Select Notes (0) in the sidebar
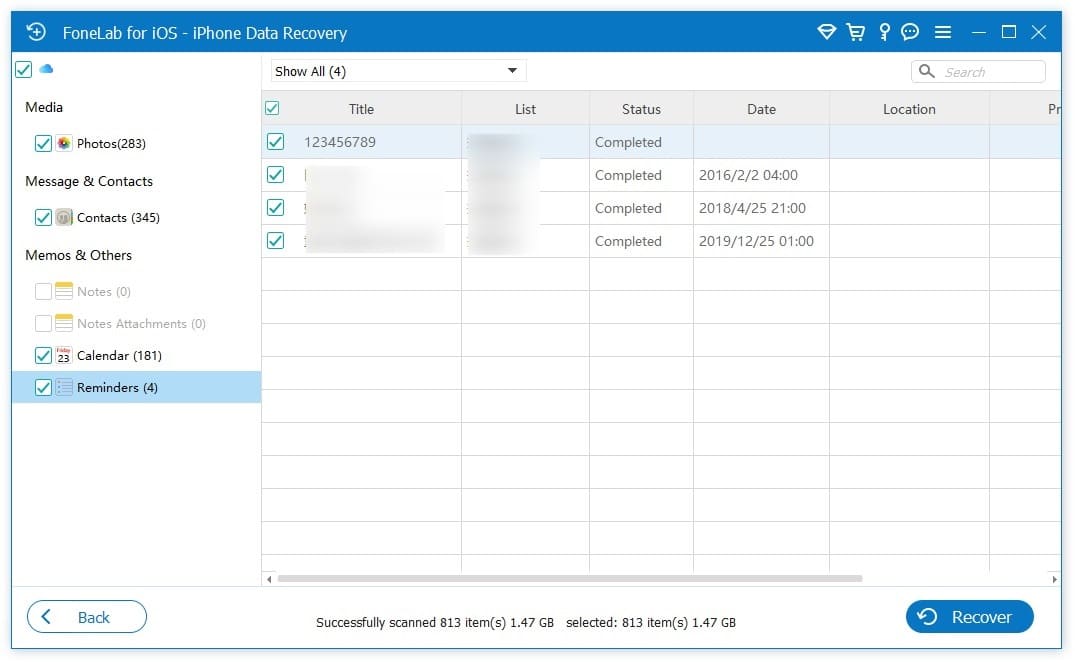1075x662 pixels. (104, 291)
